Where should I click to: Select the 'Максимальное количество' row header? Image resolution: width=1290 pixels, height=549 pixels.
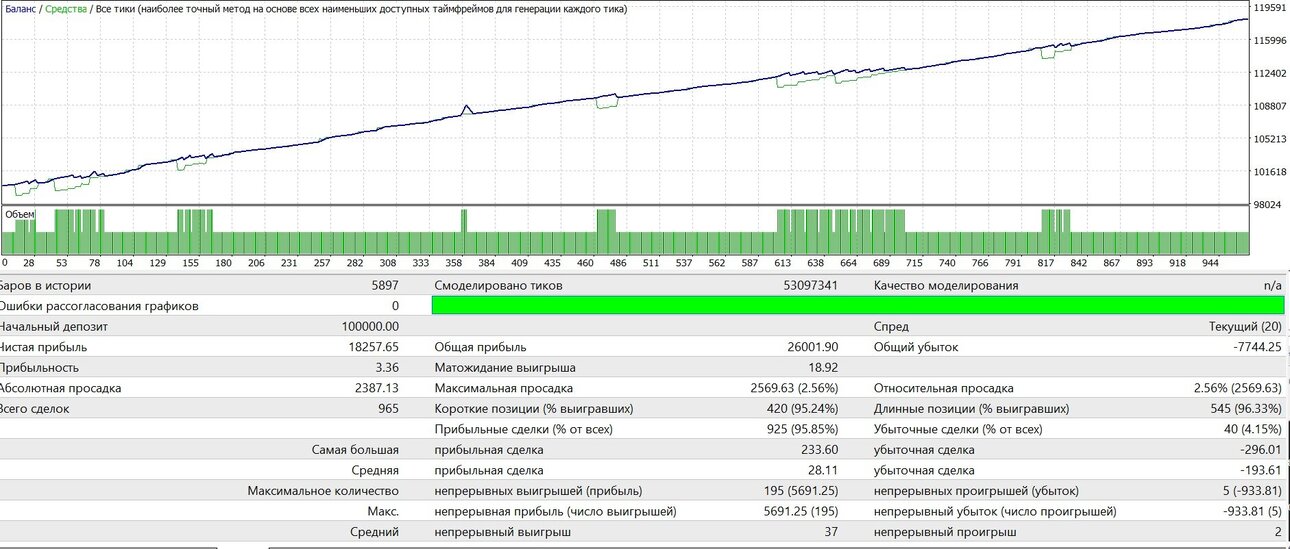tap(323, 491)
